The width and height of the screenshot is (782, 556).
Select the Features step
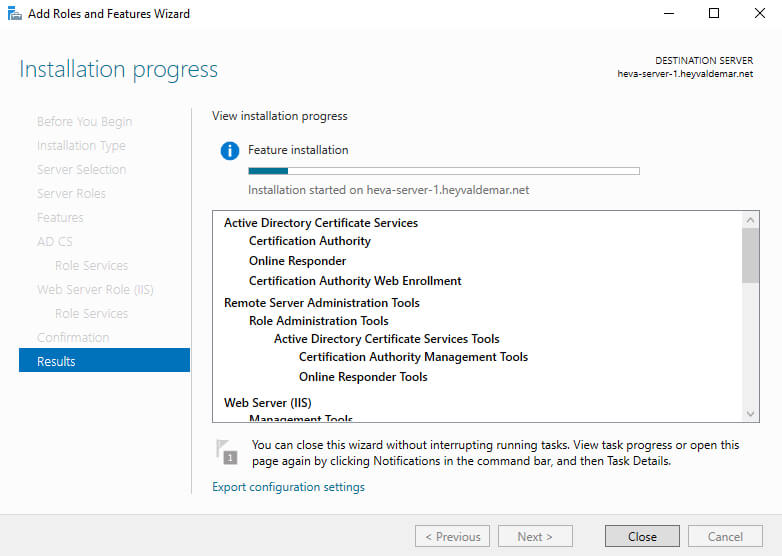tap(60, 217)
